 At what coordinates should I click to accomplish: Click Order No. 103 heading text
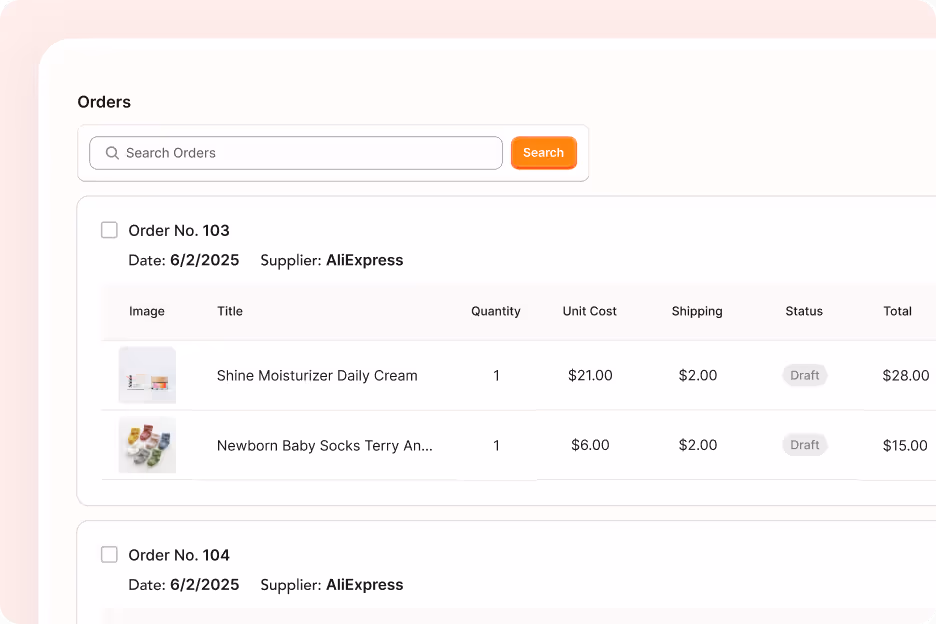(x=179, y=230)
